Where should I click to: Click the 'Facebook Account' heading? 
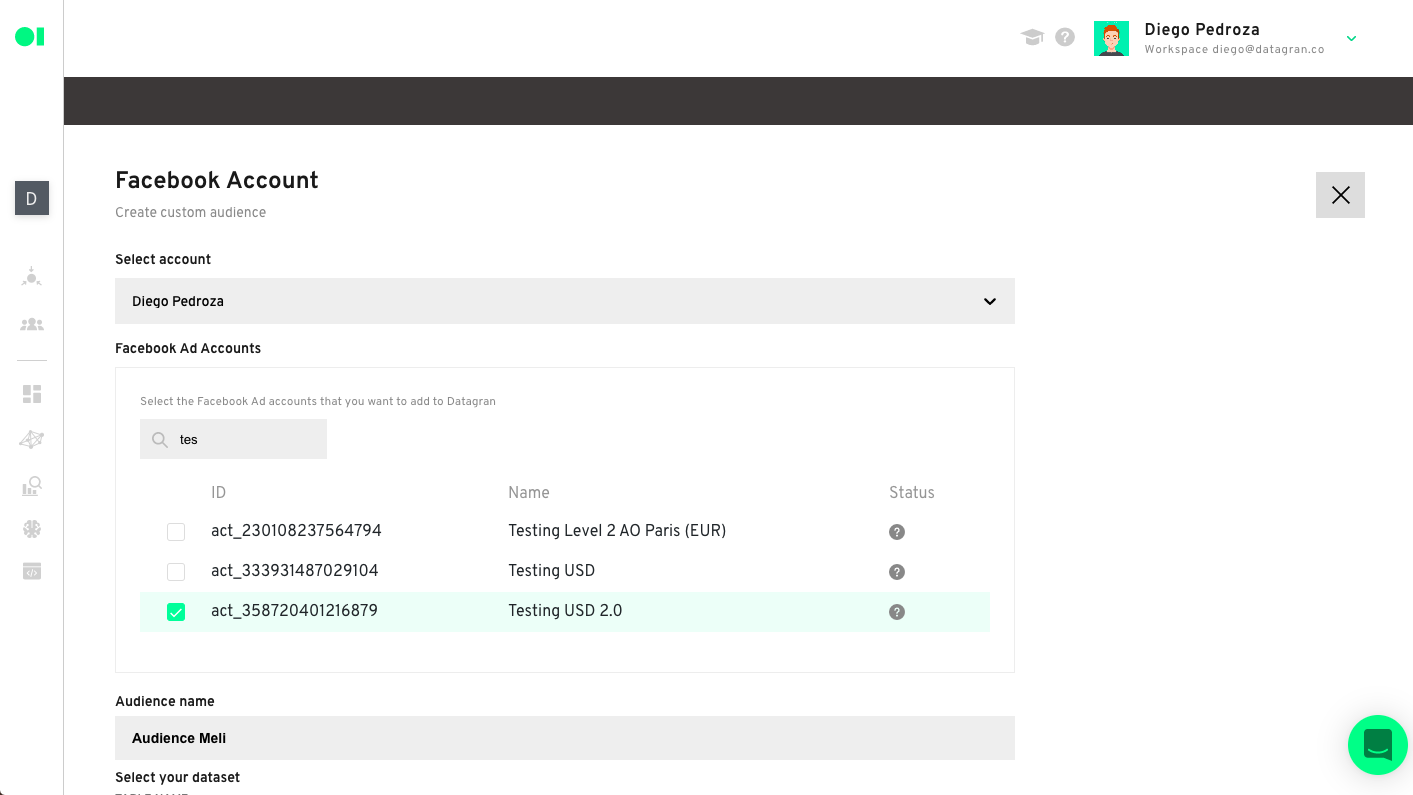[x=217, y=180]
